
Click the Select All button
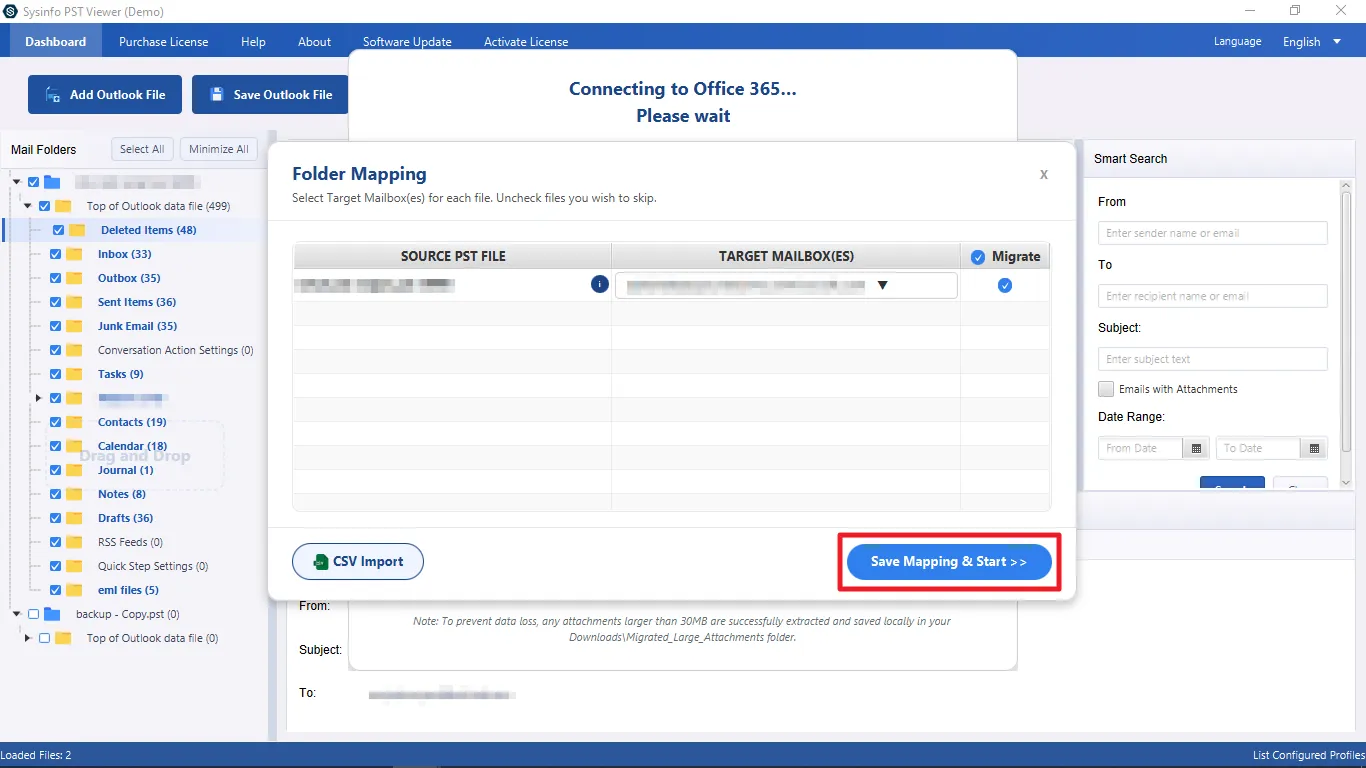(142, 149)
